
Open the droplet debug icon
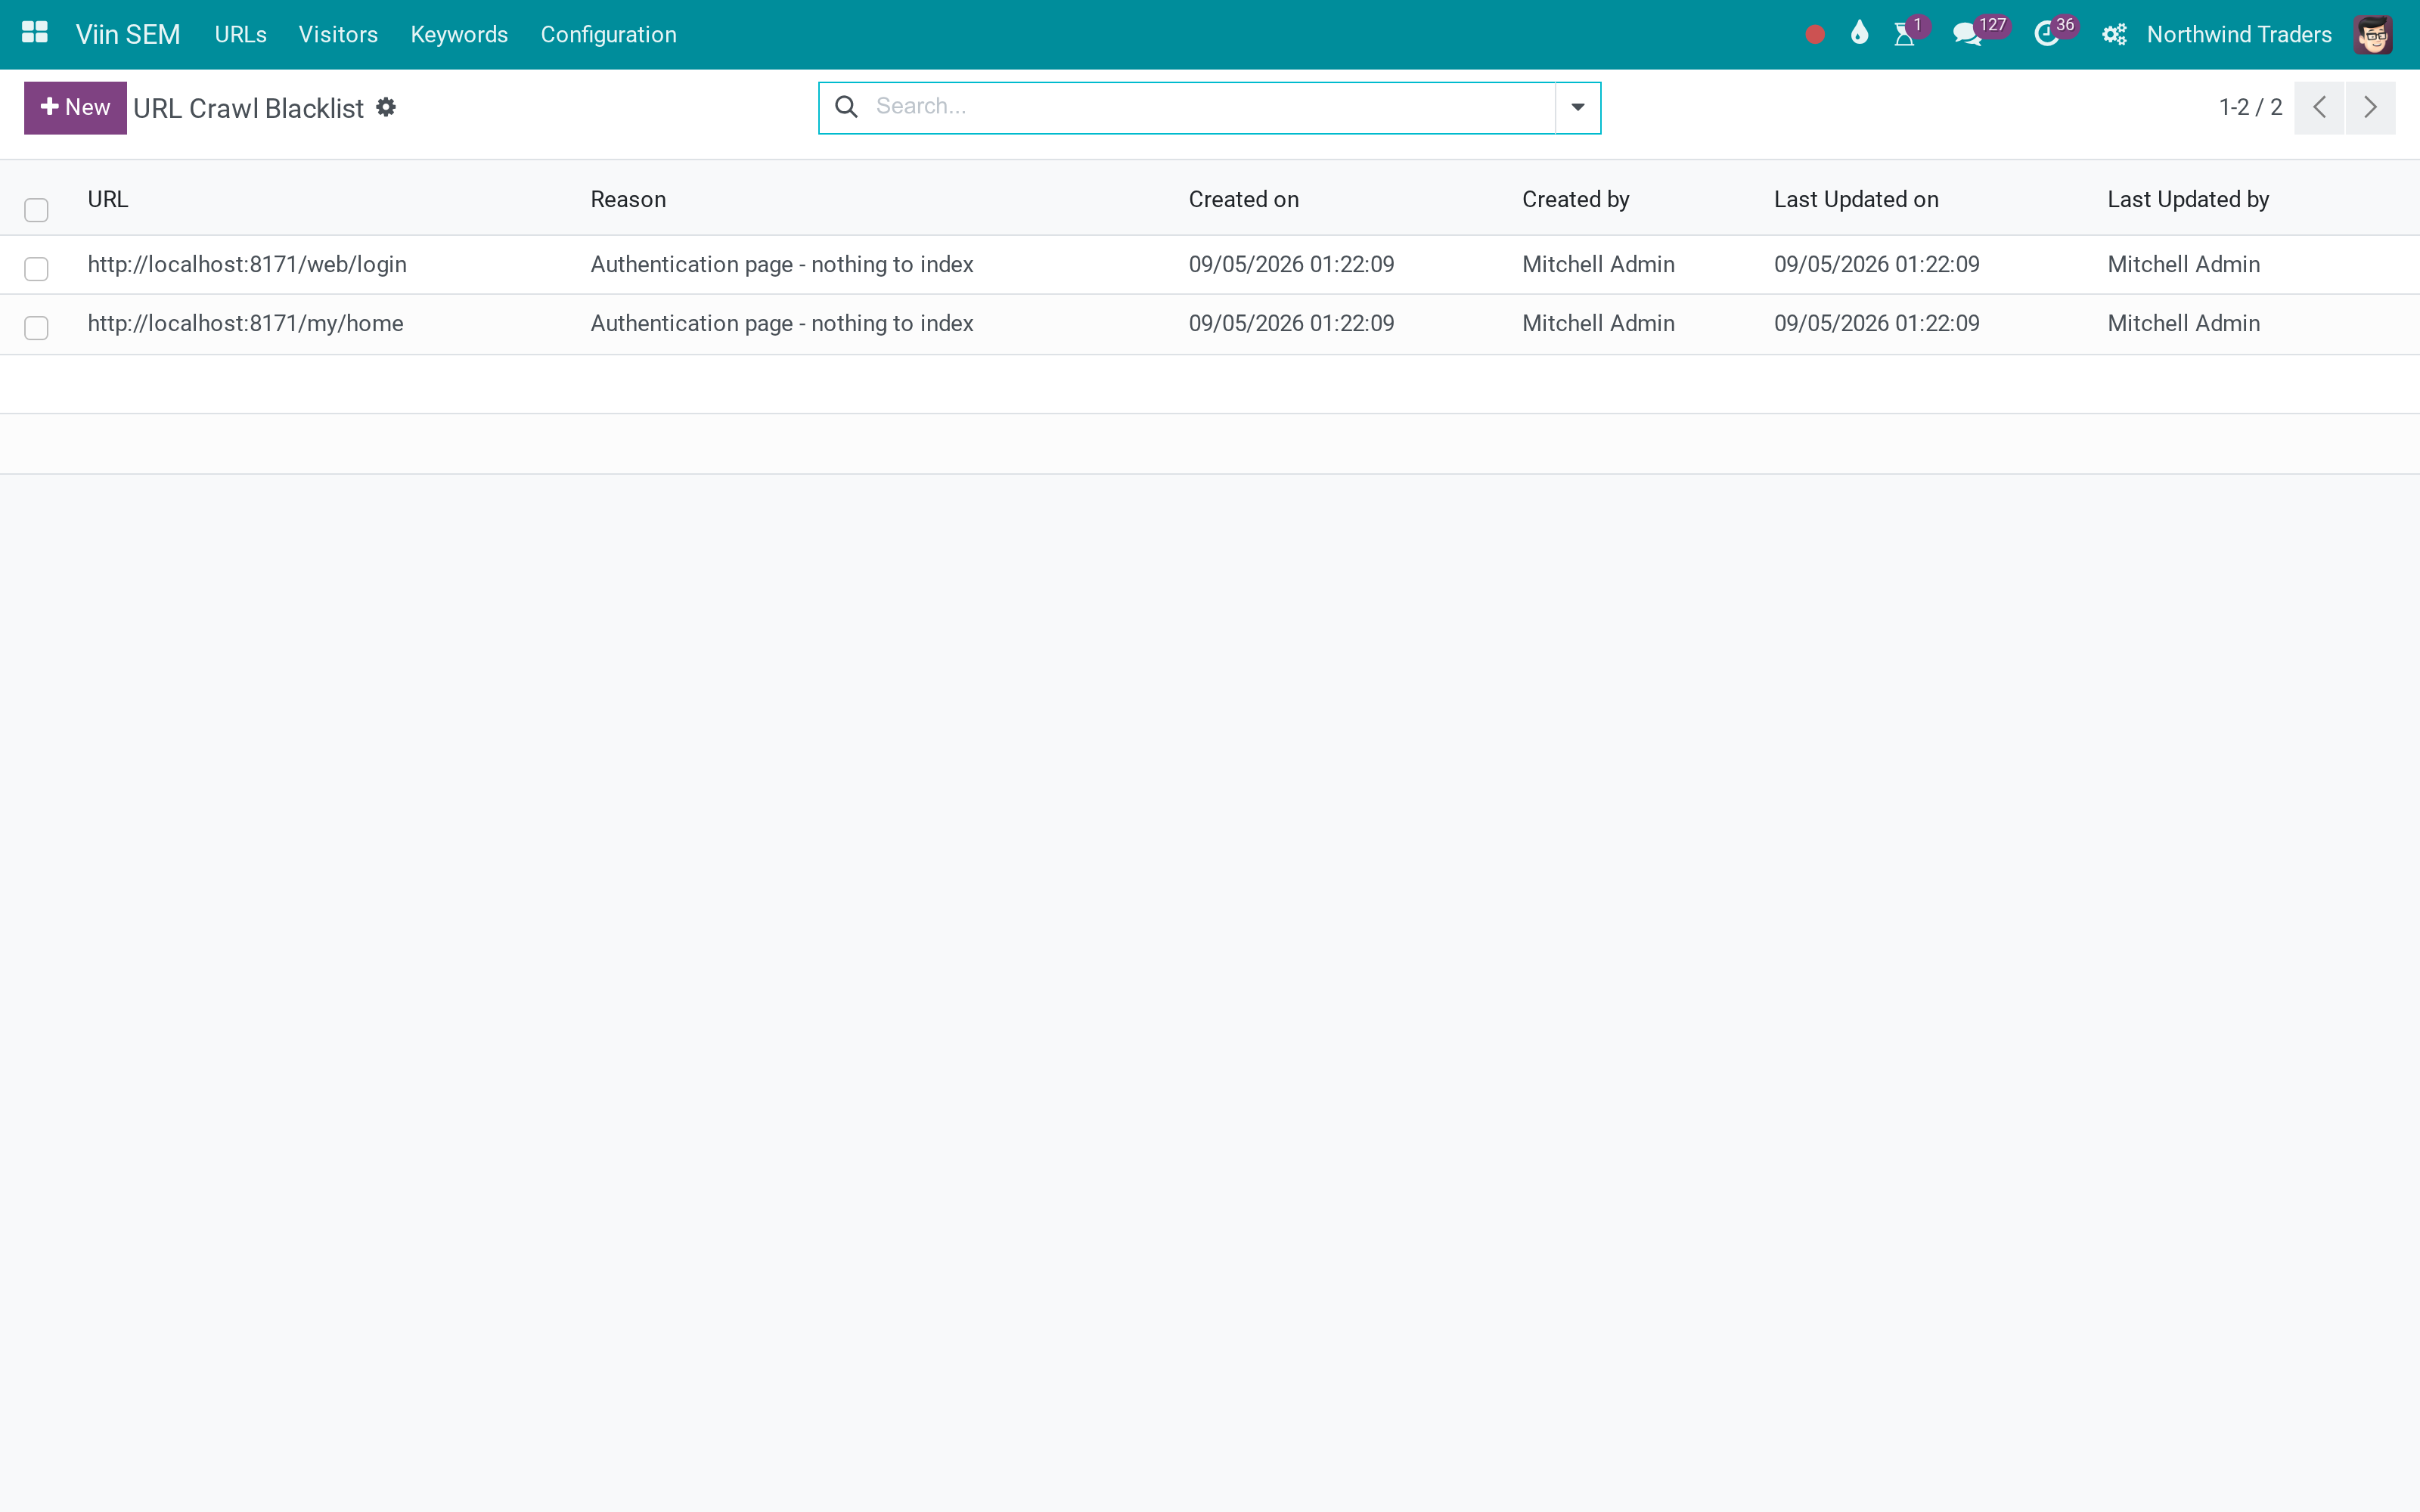1859,33
